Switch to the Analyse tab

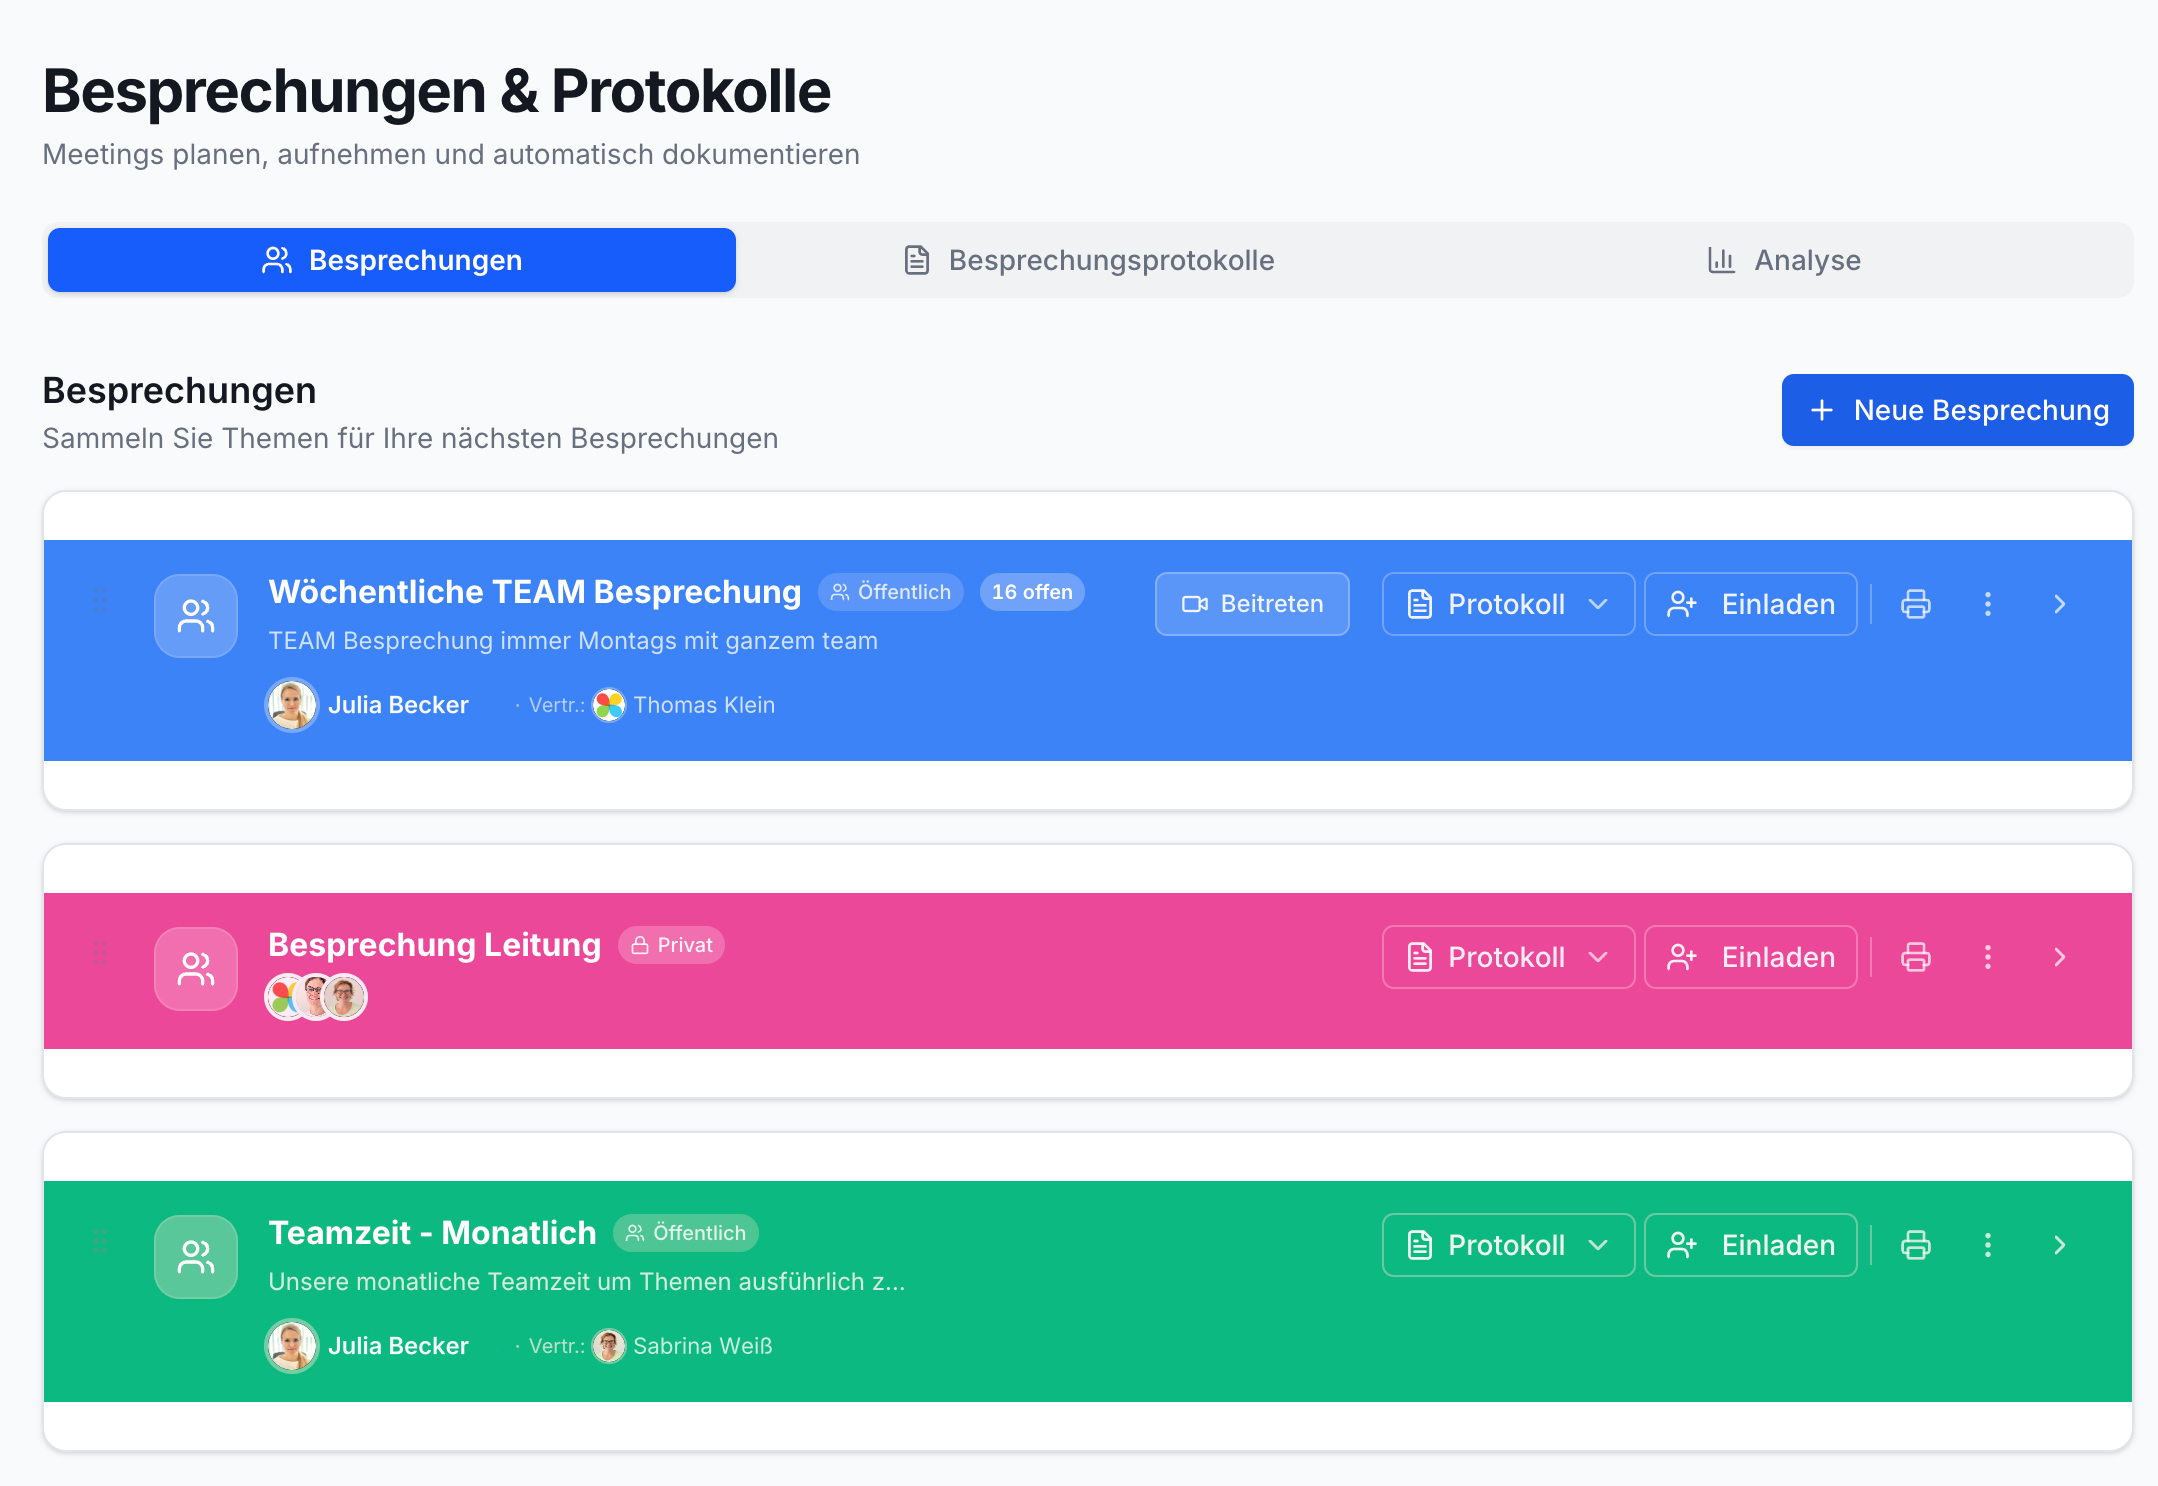pos(1784,260)
